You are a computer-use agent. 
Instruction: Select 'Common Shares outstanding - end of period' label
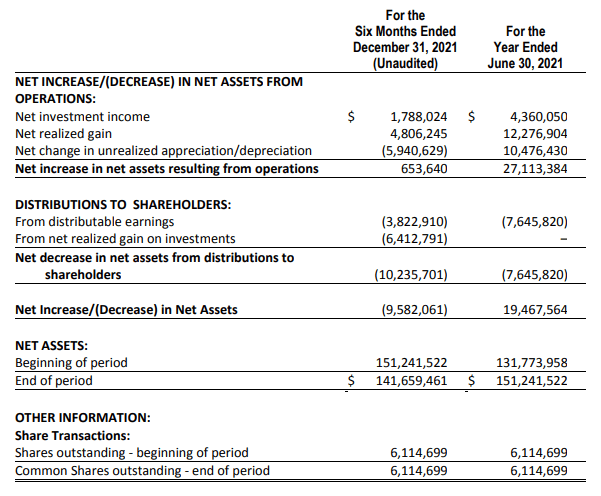click(x=142, y=471)
